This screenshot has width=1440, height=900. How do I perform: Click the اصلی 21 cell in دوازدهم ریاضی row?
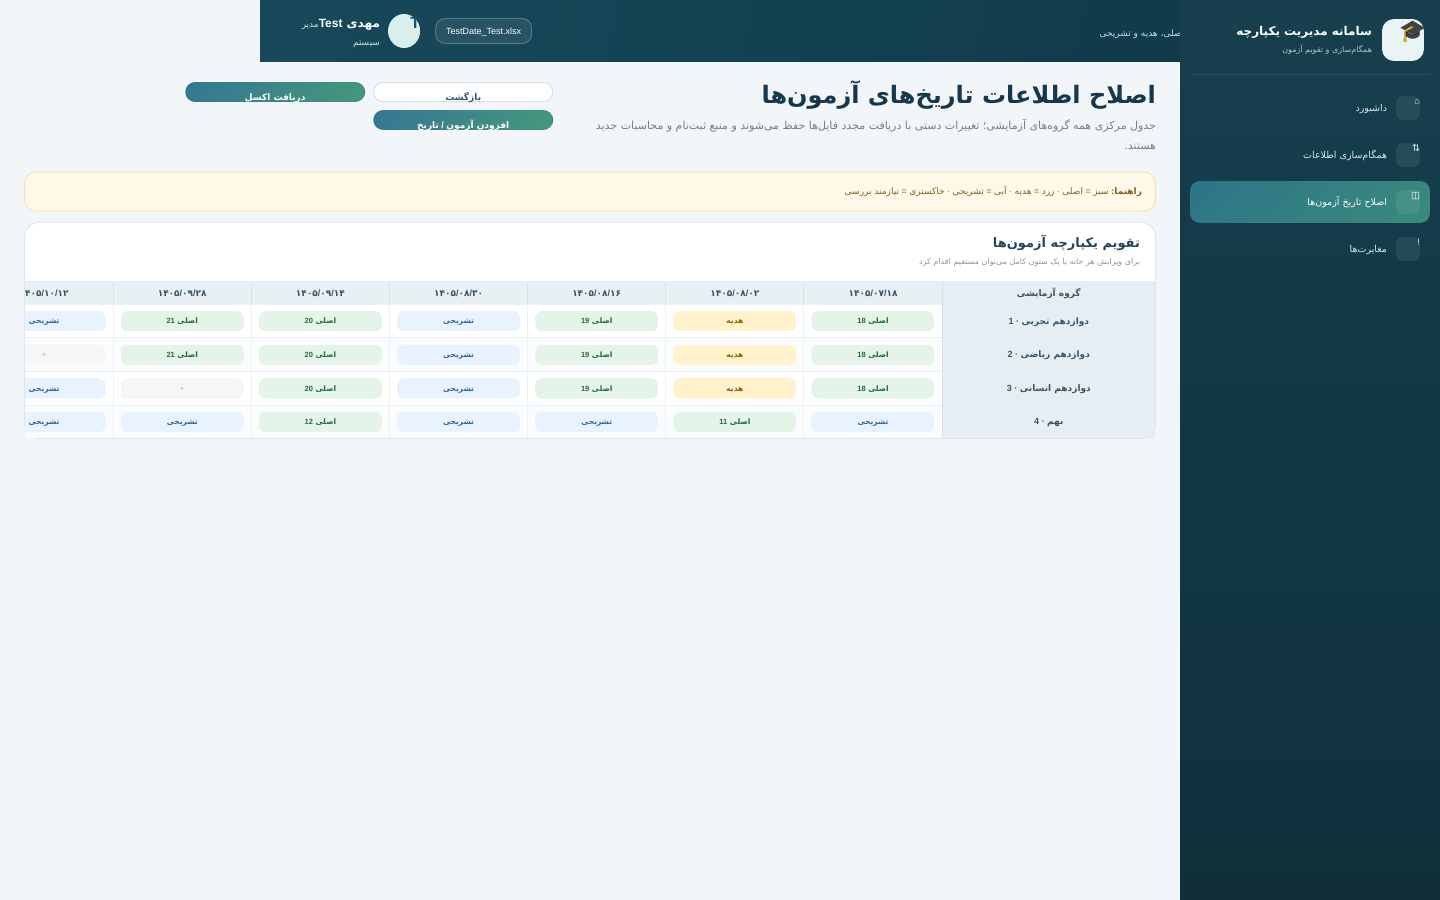pos(182,355)
